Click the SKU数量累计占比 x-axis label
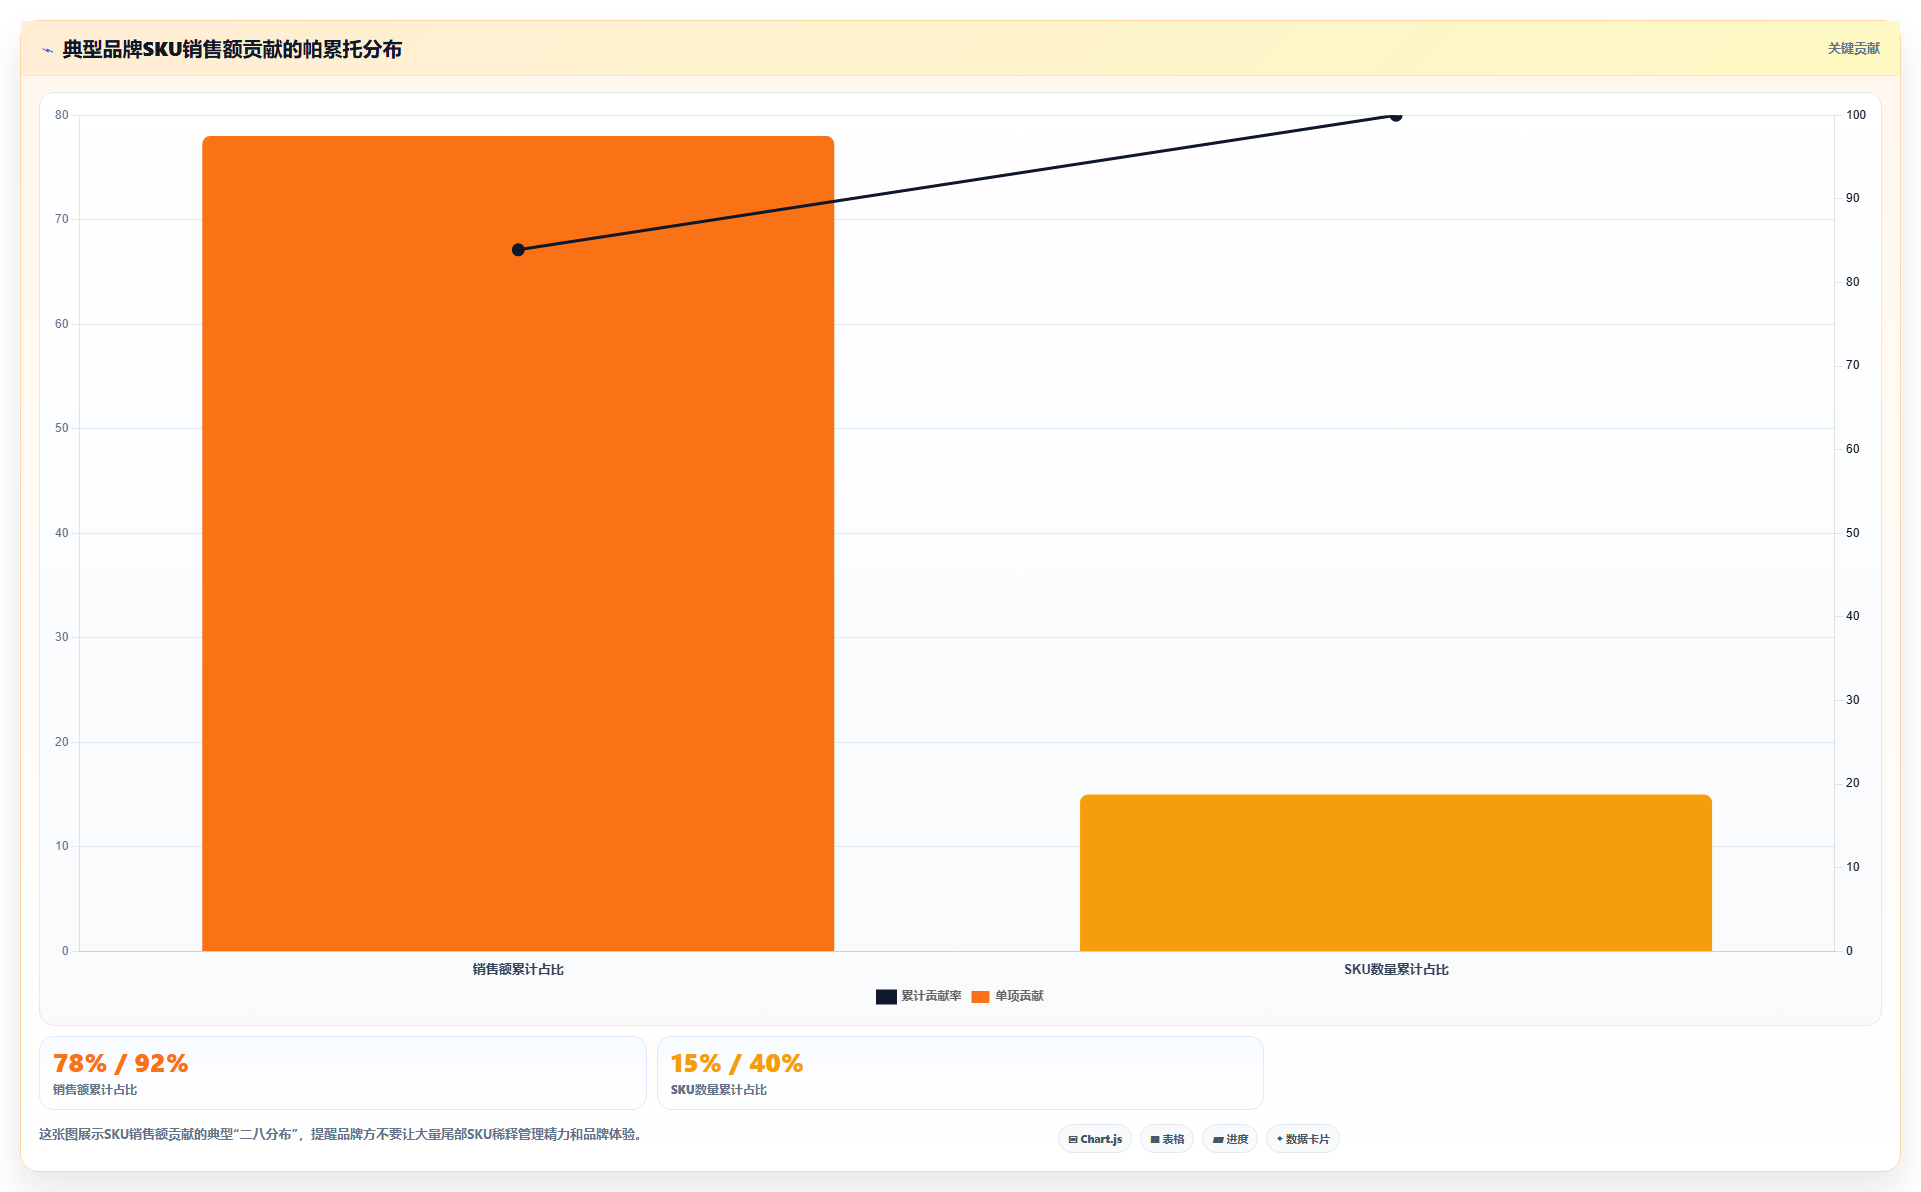This screenshot has width=1921, height=1192. tap(1396, 969)
